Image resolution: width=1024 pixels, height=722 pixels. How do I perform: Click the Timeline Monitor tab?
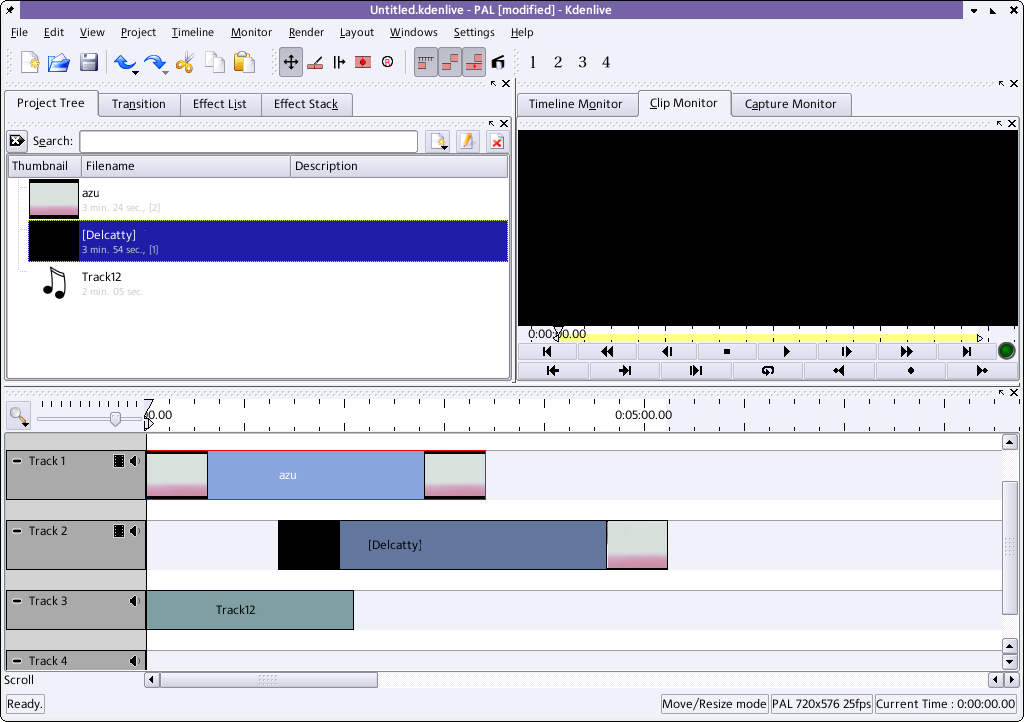click(x=575, y=104)
